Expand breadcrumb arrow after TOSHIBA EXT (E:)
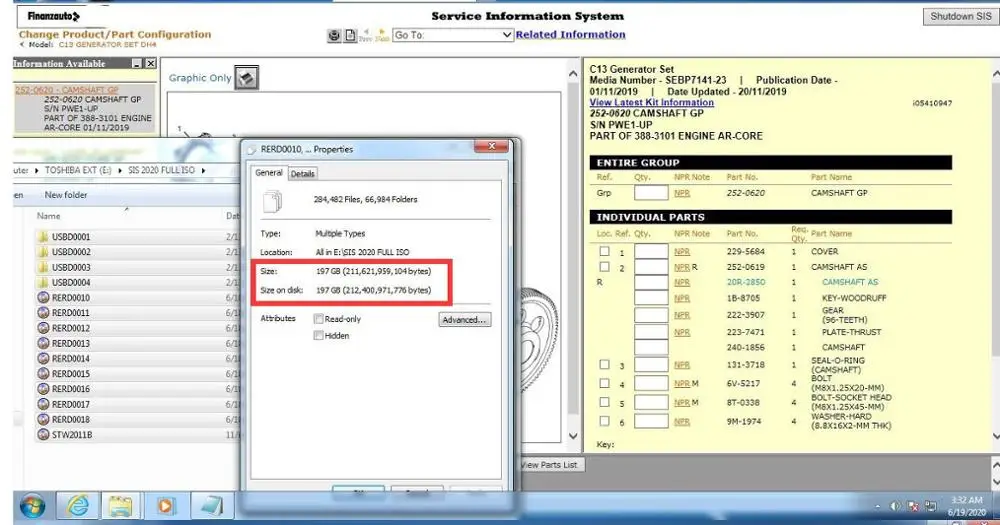Viewport: 1000px width, 525px height. (120, 170)
